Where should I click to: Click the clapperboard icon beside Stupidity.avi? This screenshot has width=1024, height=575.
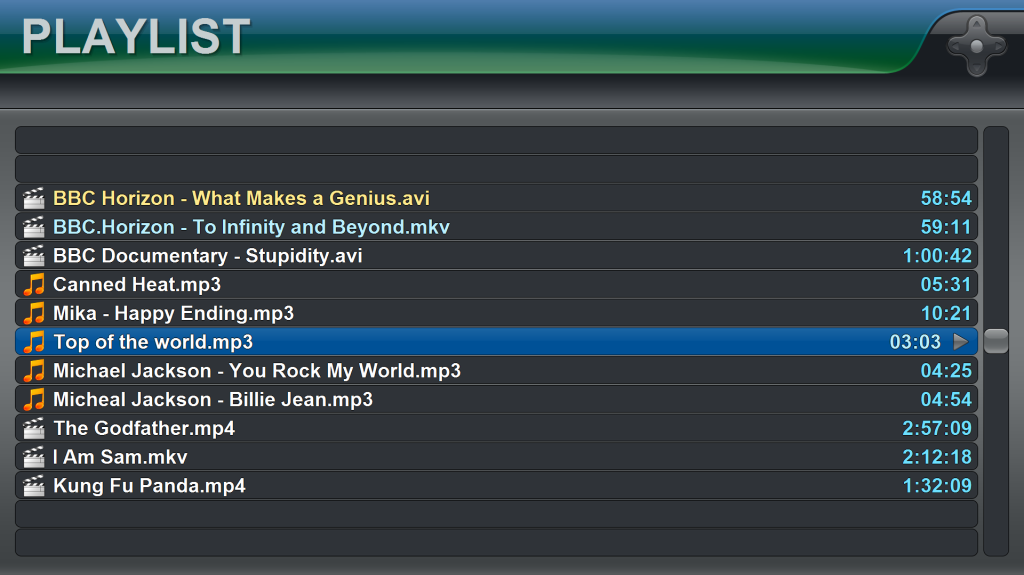34,255
